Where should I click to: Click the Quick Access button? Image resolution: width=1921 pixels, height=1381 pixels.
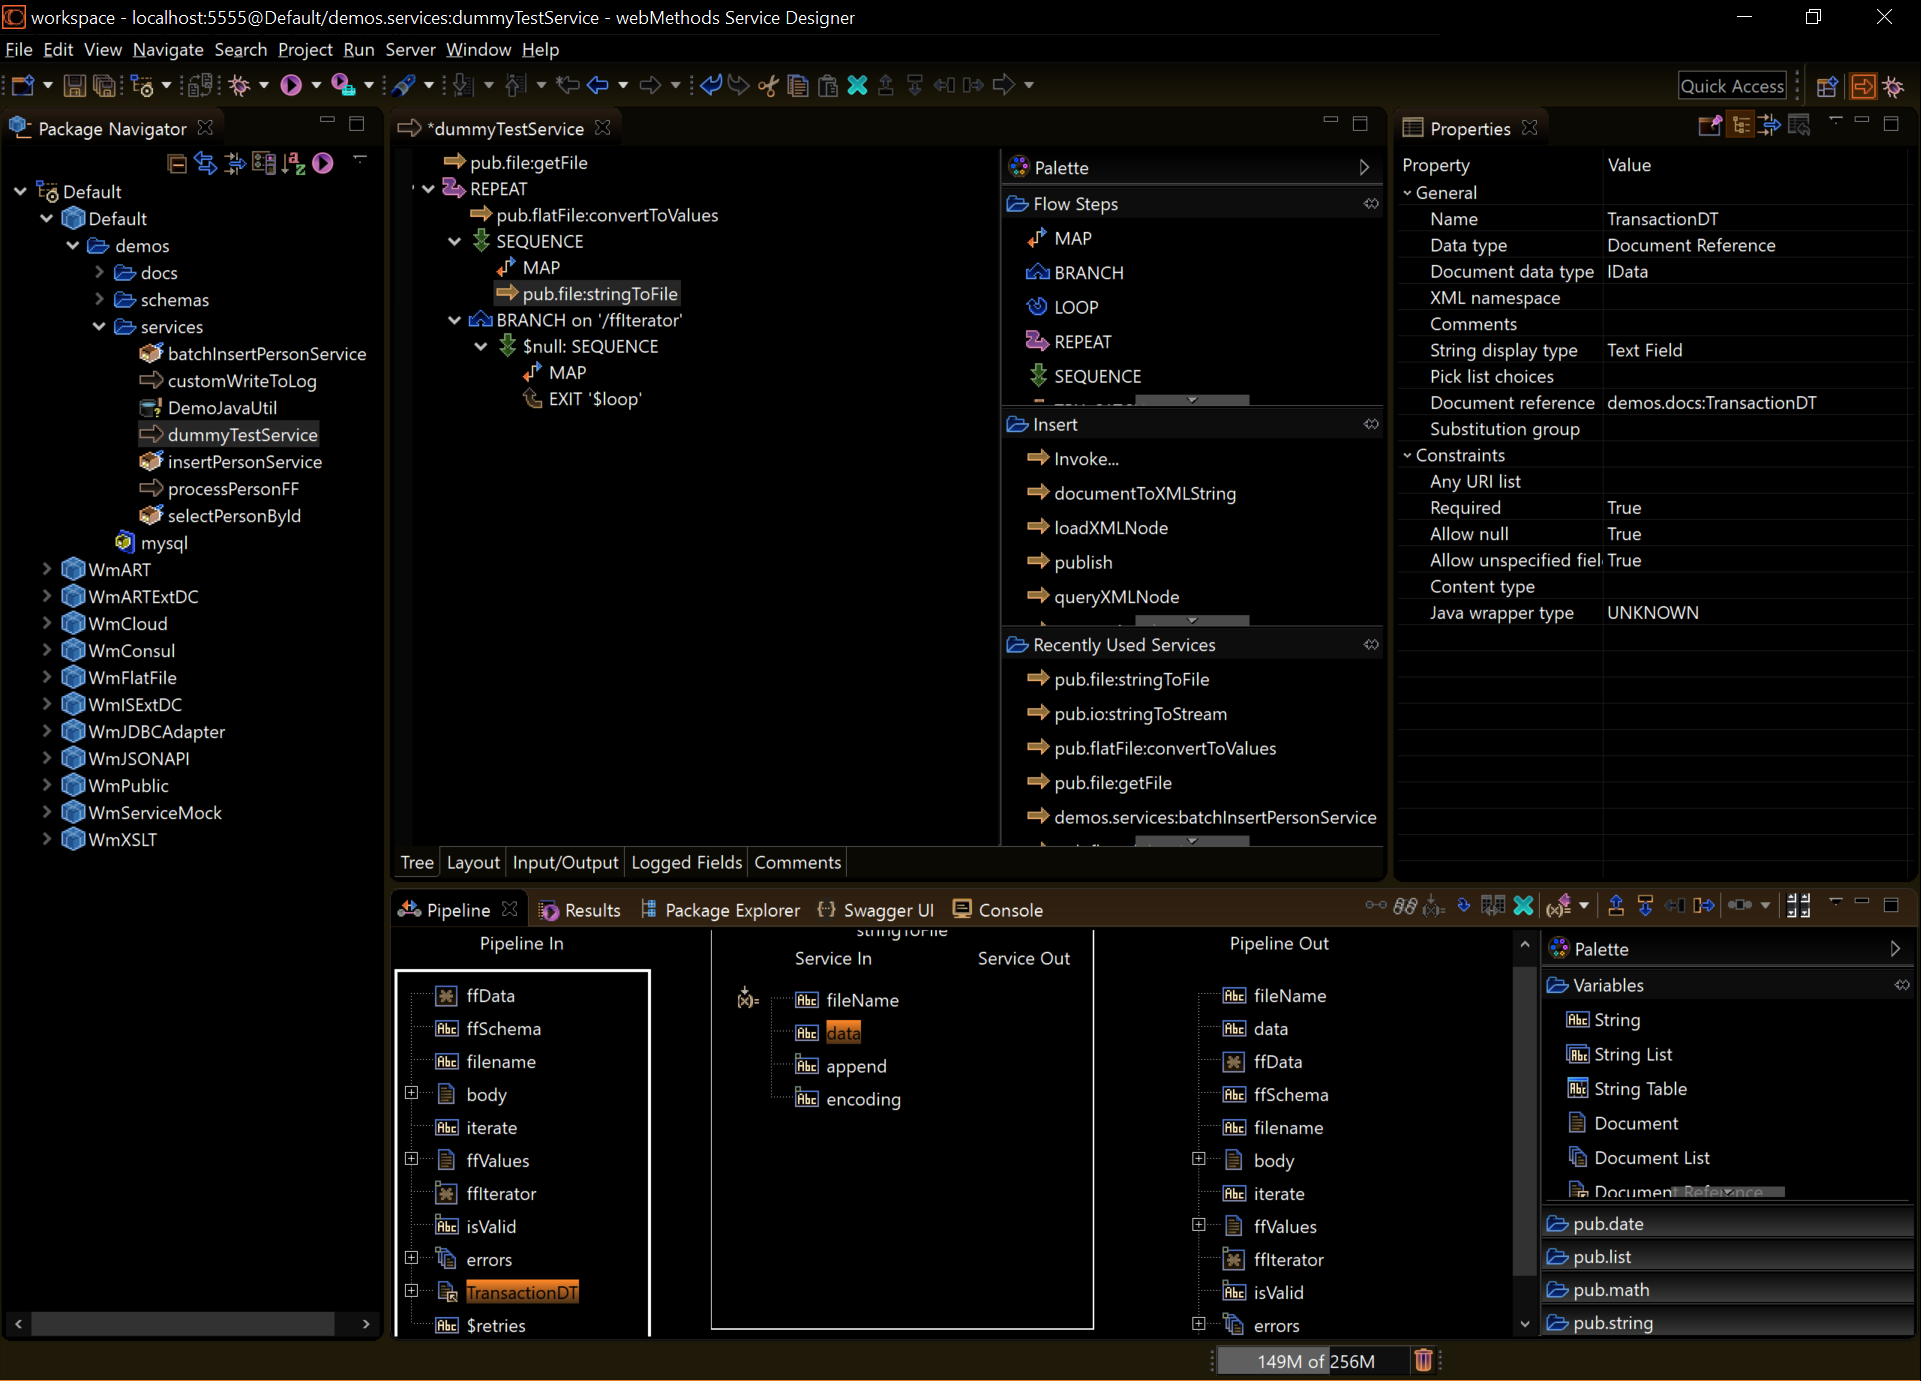pos(1732,85)
